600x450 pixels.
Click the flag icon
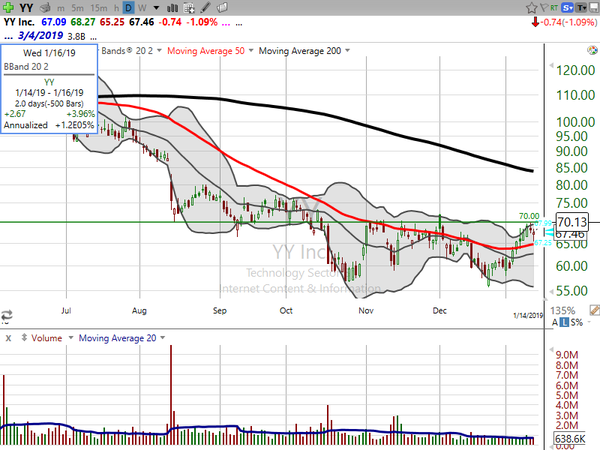(x=544, y=7)
